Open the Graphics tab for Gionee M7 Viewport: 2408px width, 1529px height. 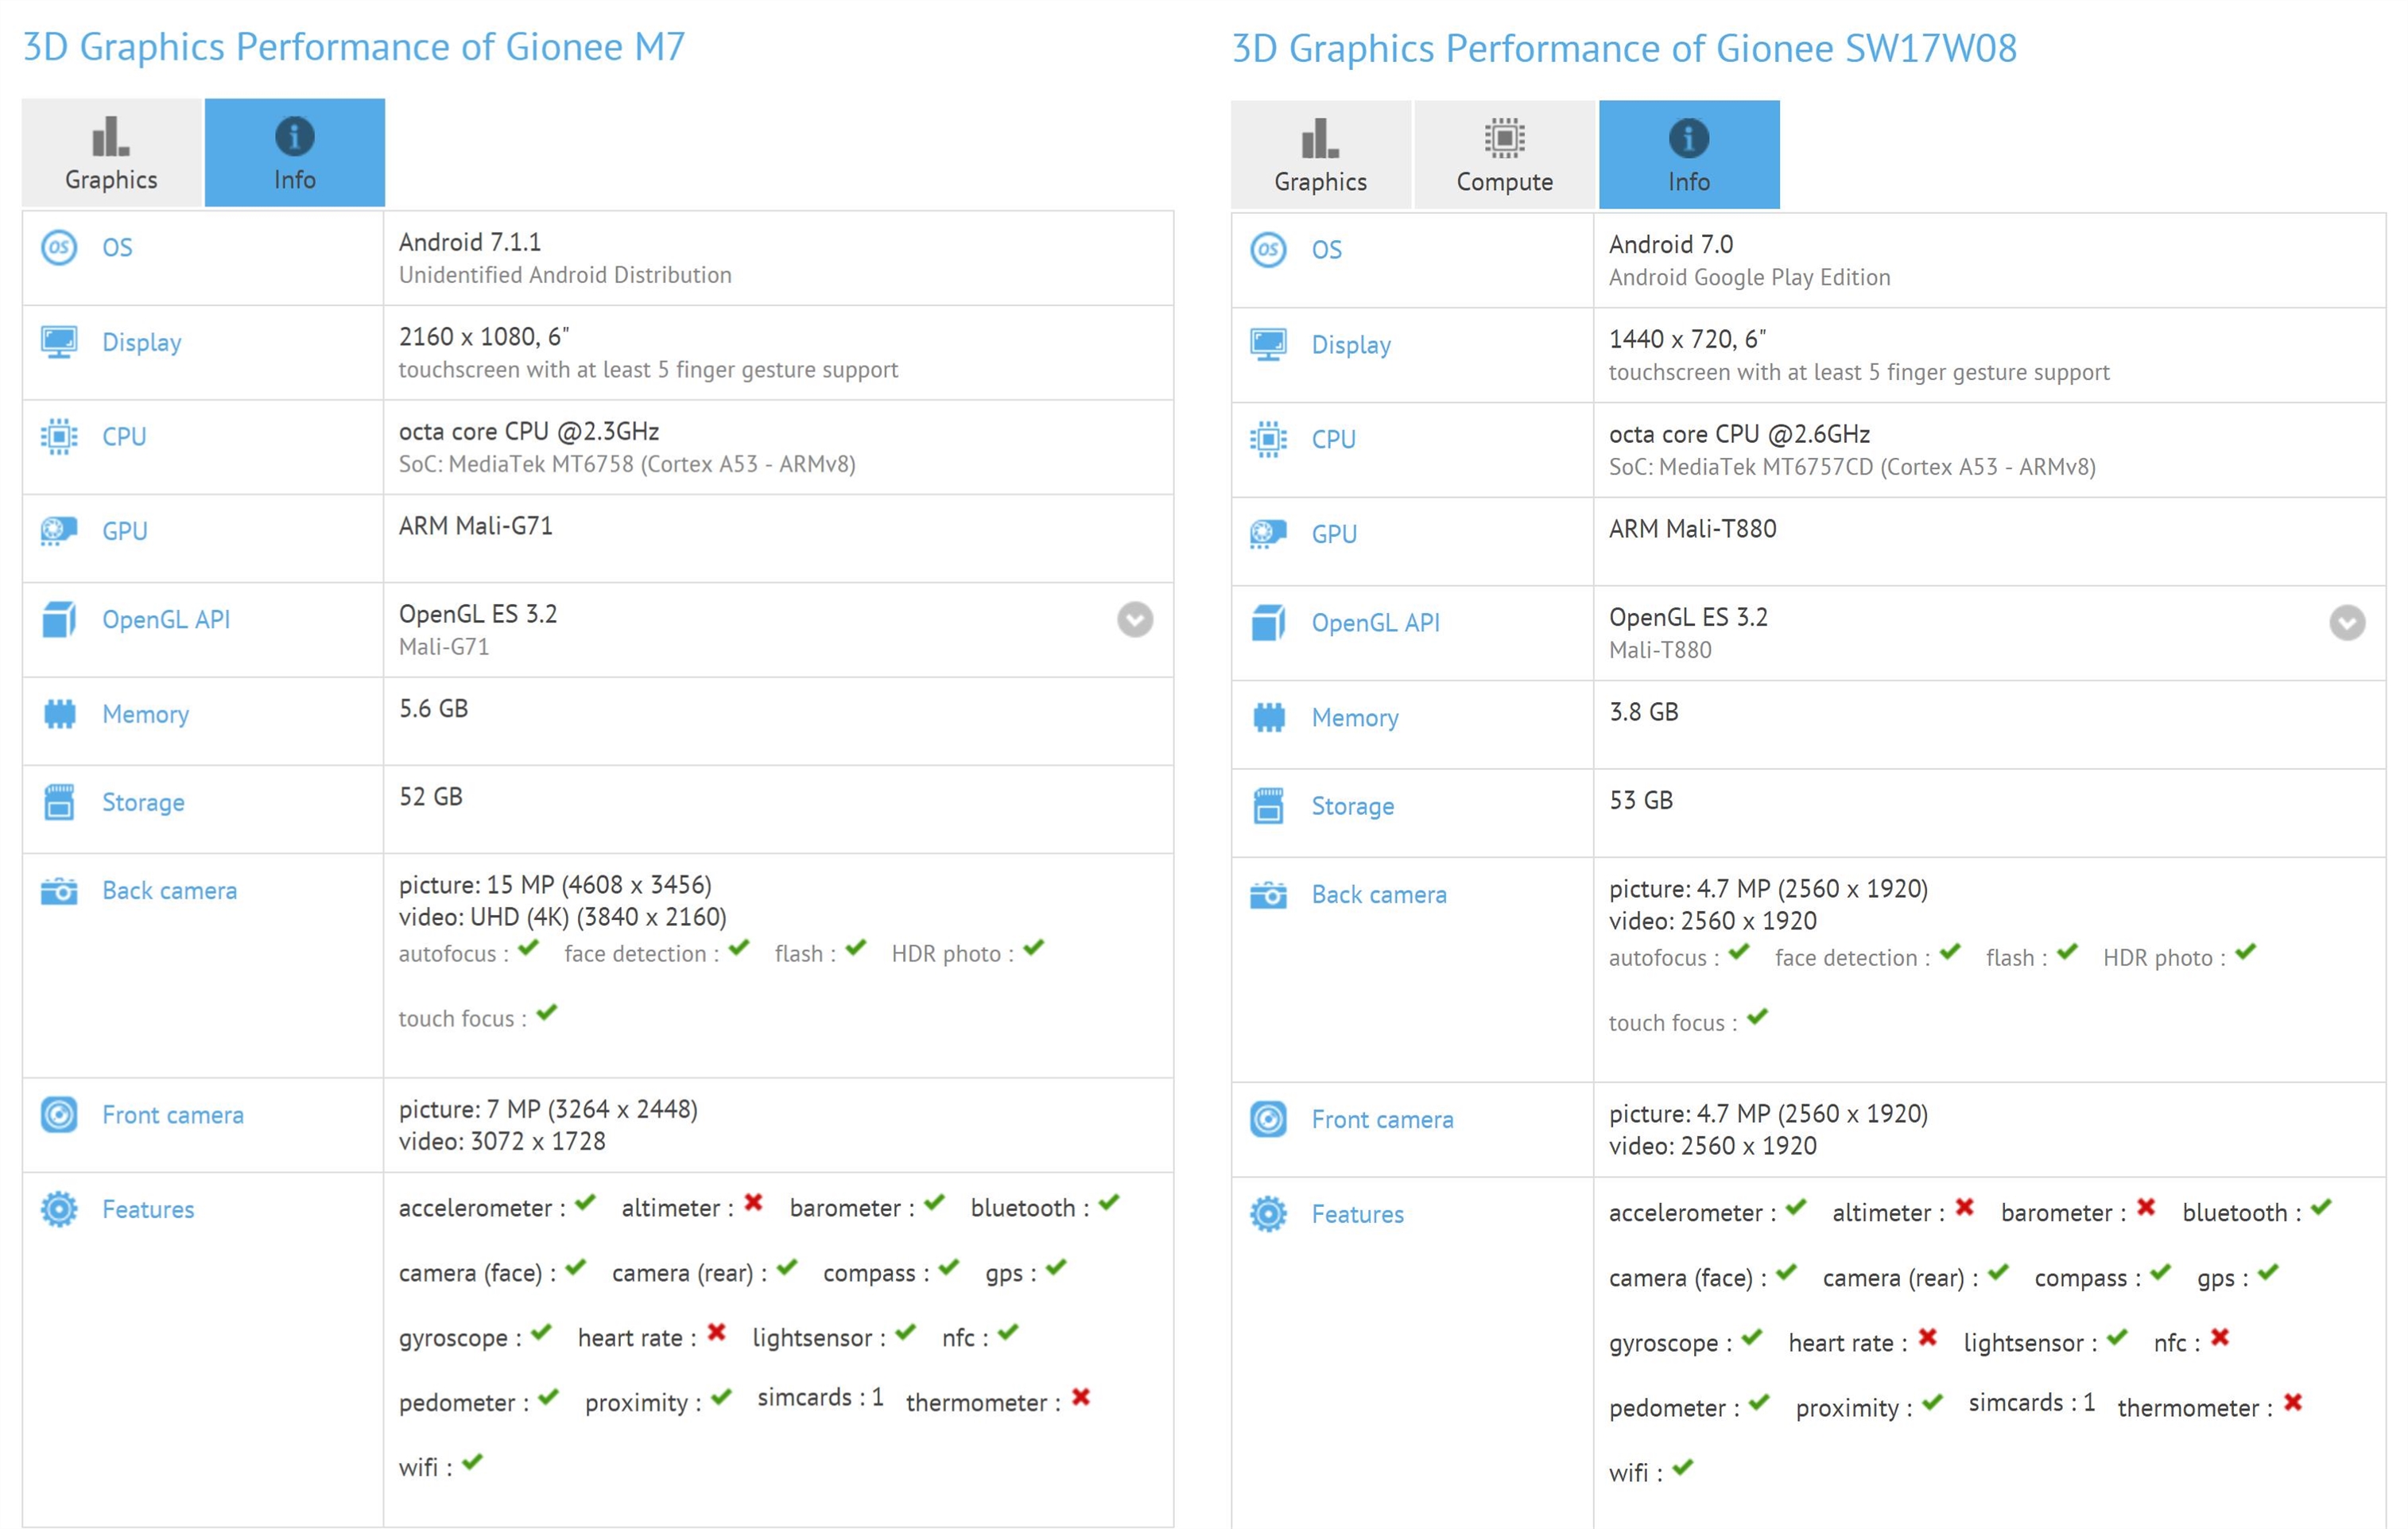pos(111,152)
